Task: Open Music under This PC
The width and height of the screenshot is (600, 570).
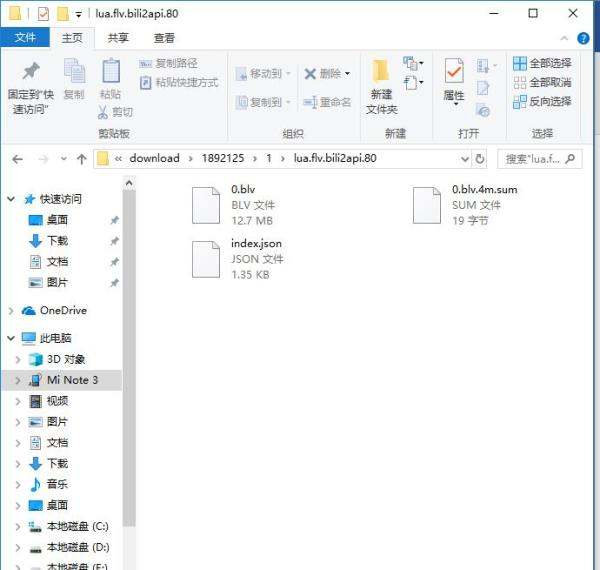Action: coord(57,484)
